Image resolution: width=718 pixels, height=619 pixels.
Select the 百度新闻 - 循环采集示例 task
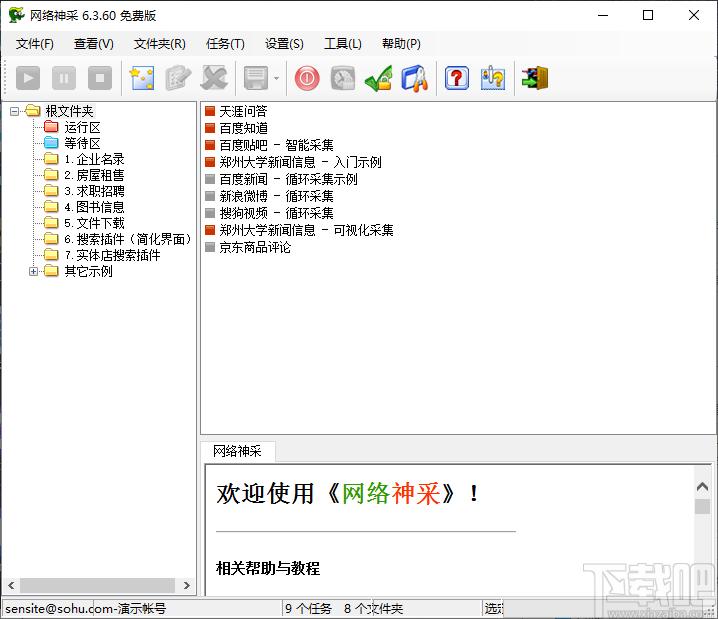(x=288, y=179)
